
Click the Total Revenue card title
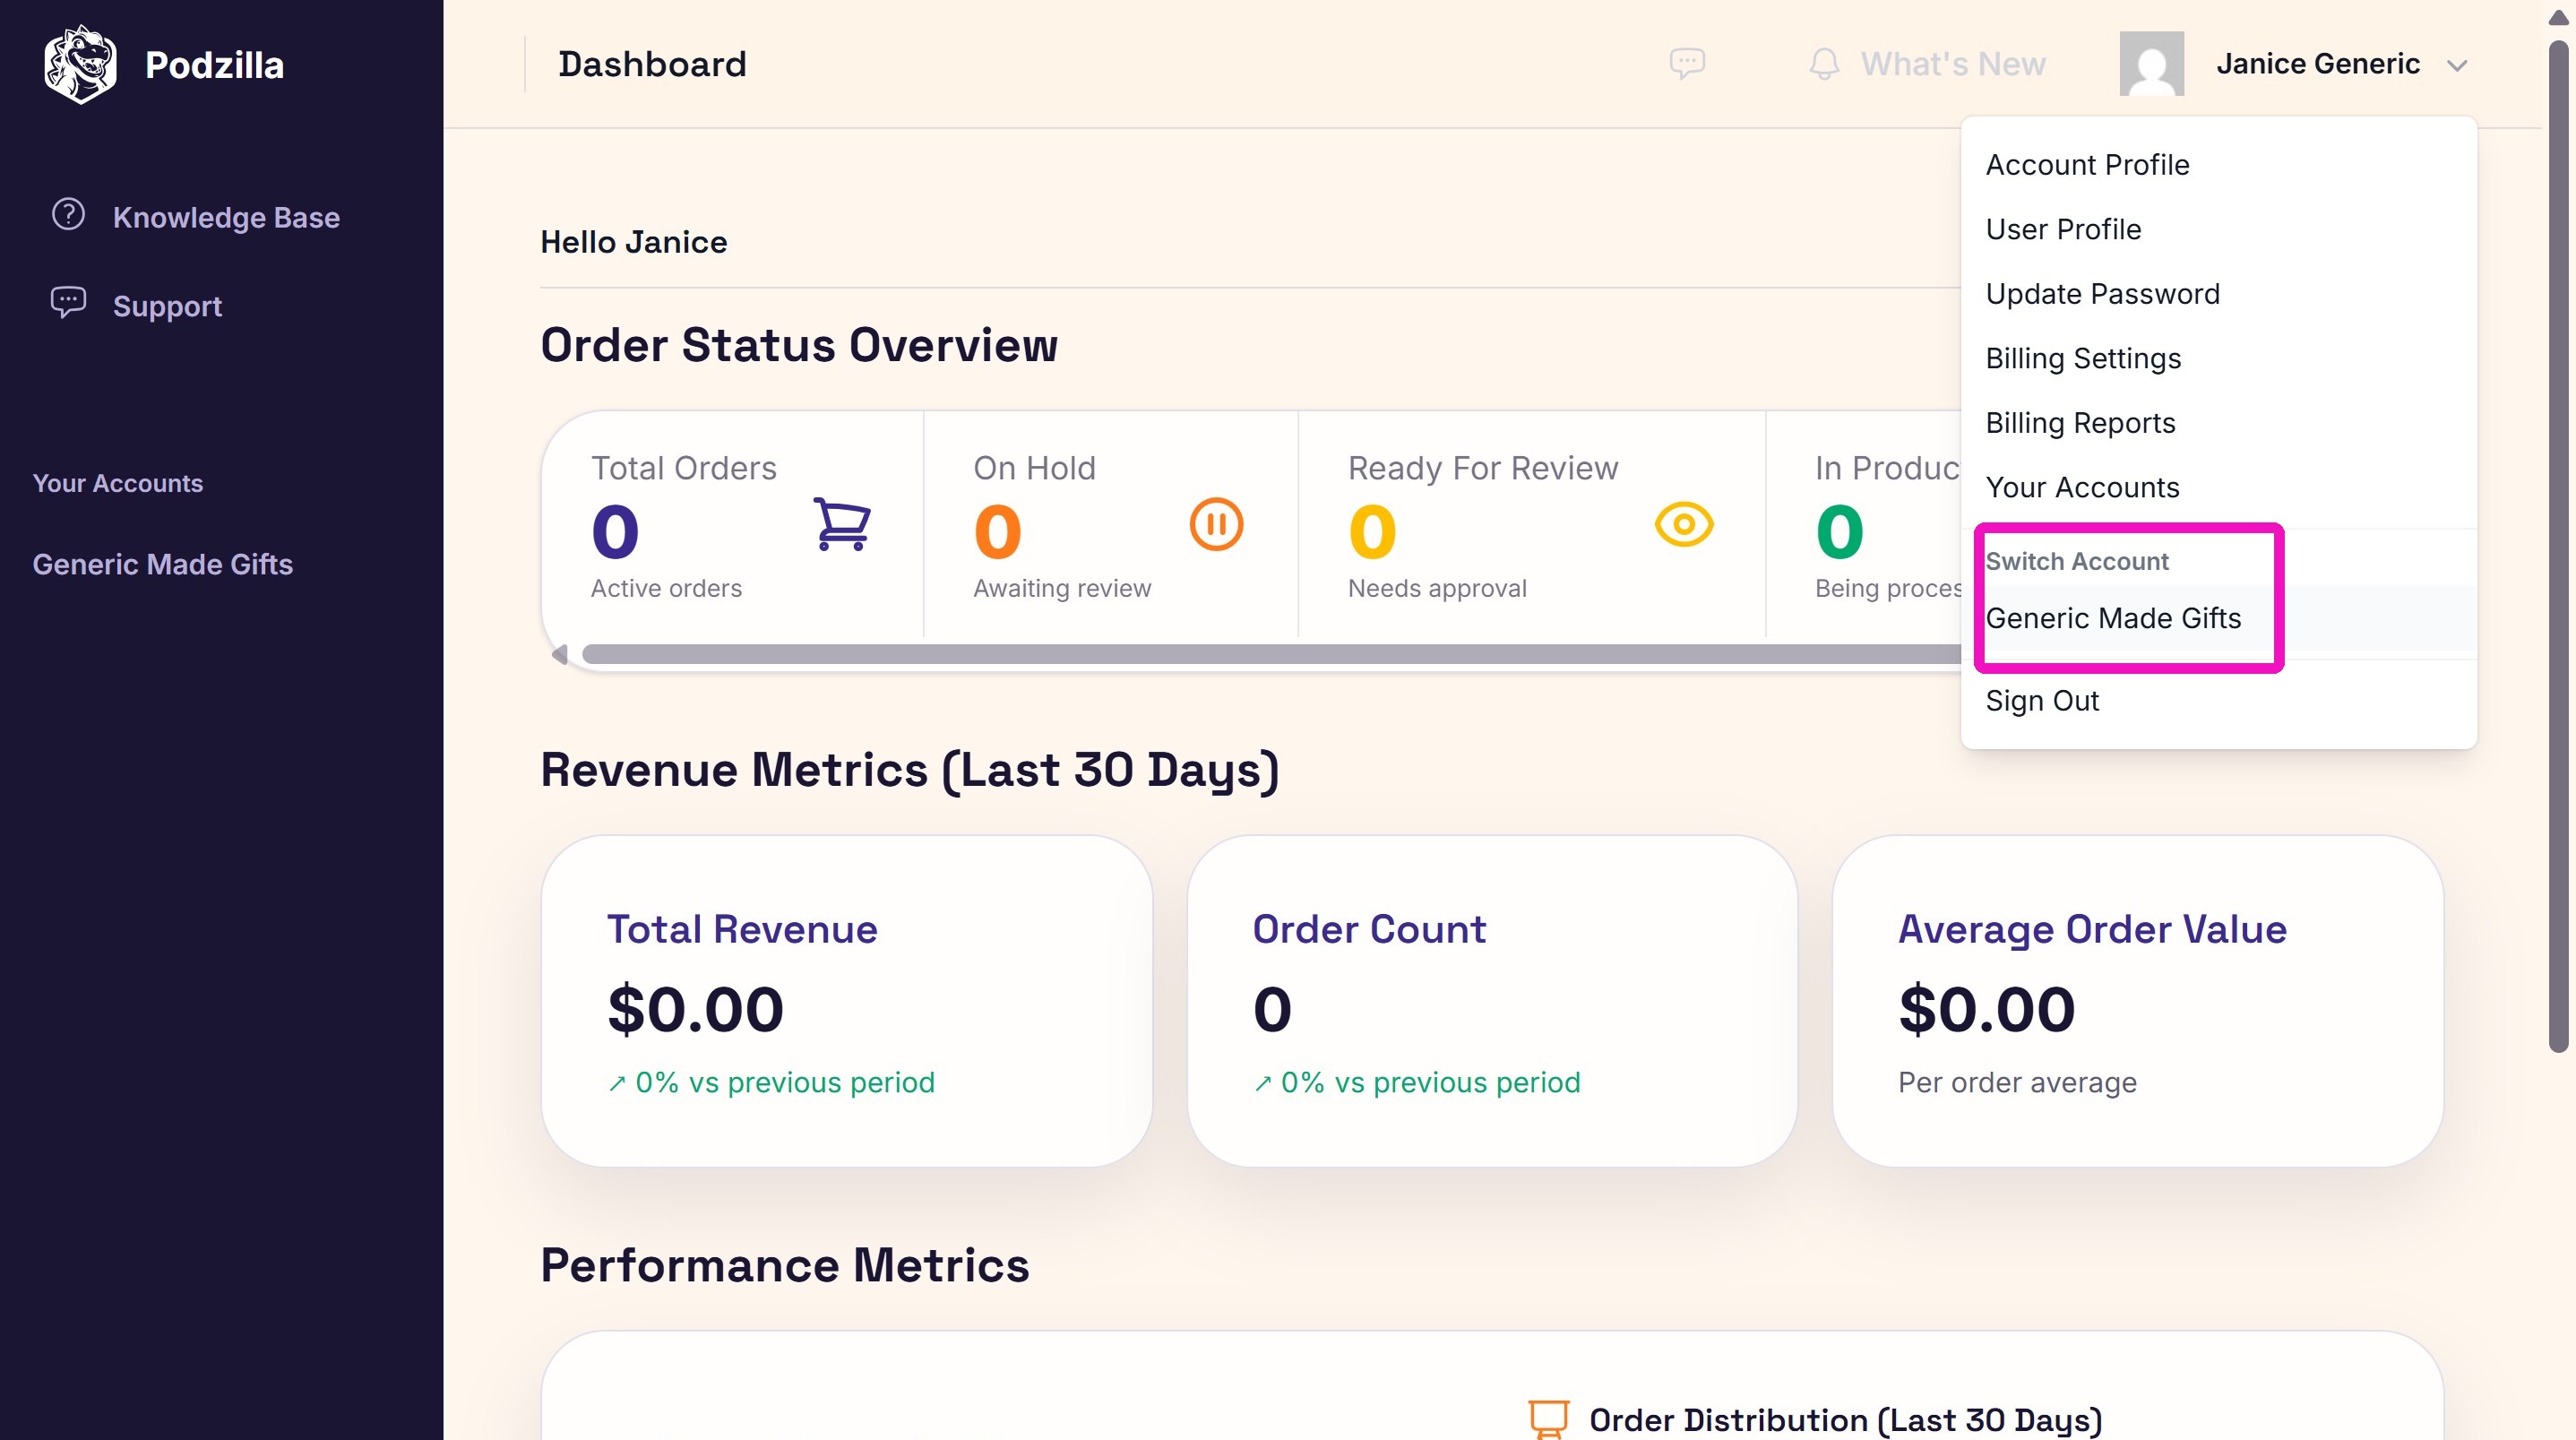(742, 929)
